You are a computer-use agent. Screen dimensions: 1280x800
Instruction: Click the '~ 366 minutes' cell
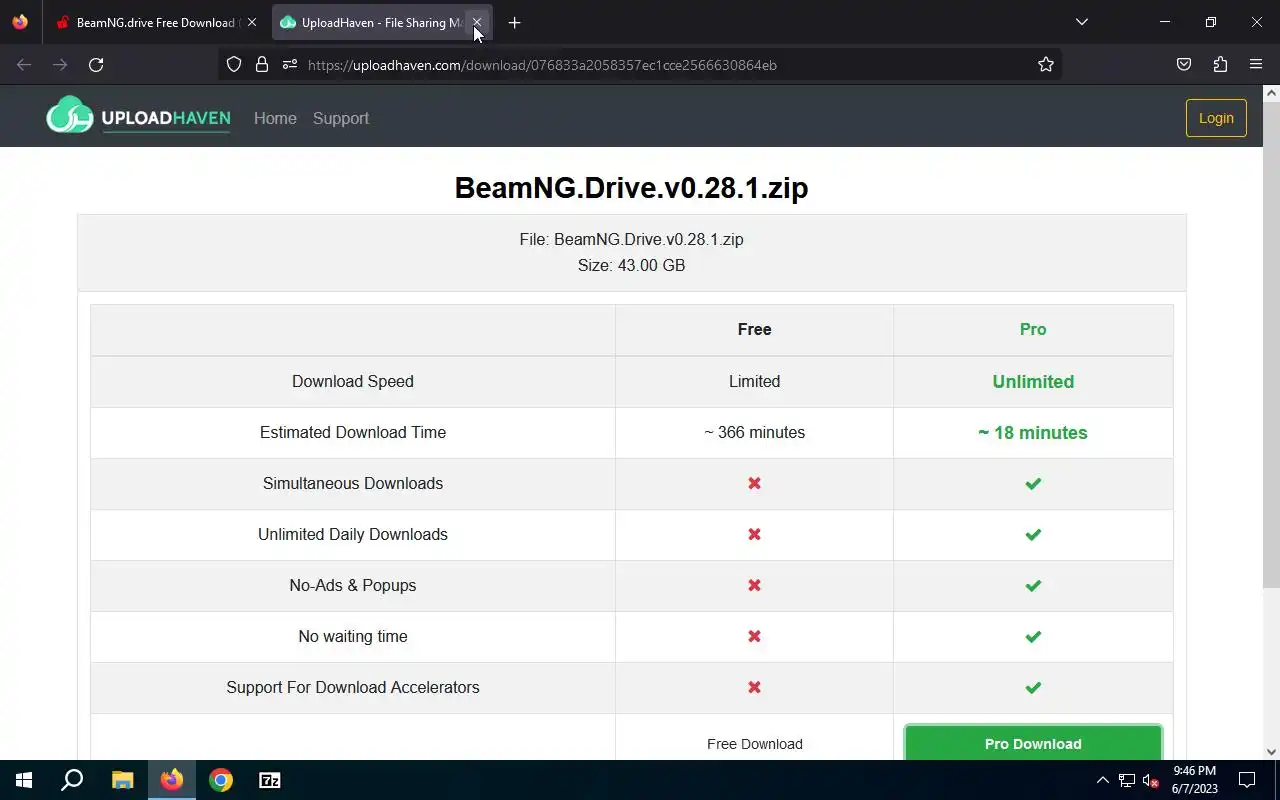[x=754, y=432]
